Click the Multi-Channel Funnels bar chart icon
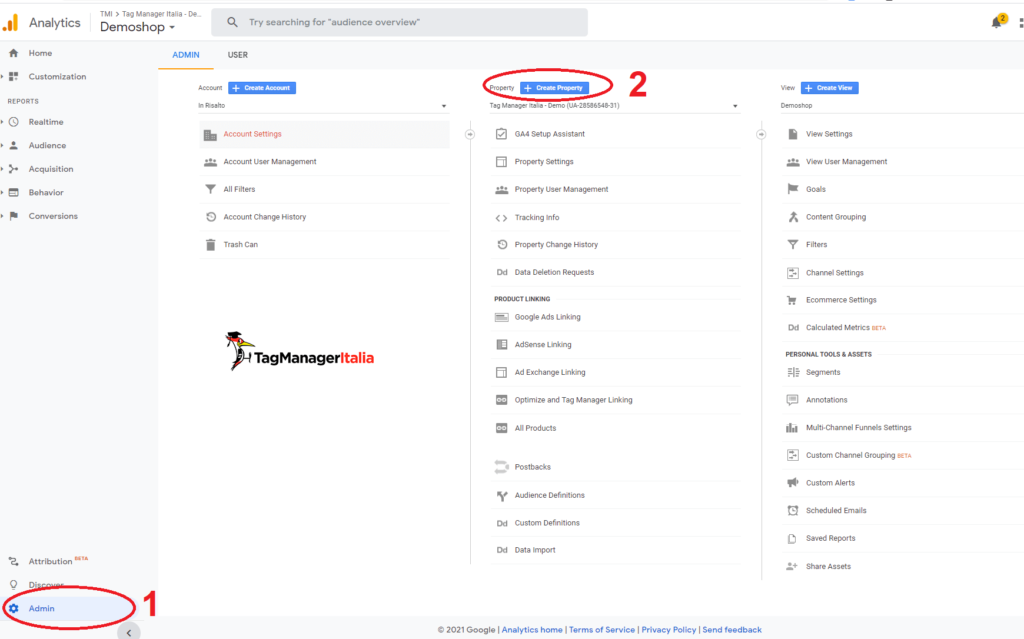Image resolution: width=1024 pixels, height=639 pixels. [792, 428]
